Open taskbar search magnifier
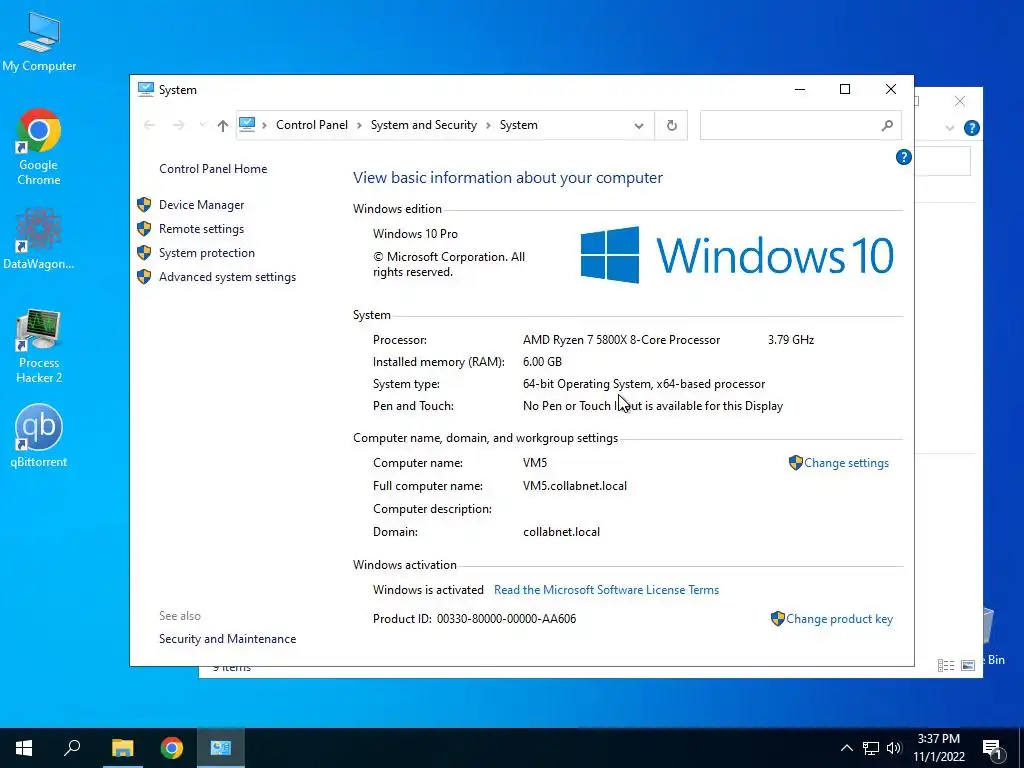 [72, 748]
